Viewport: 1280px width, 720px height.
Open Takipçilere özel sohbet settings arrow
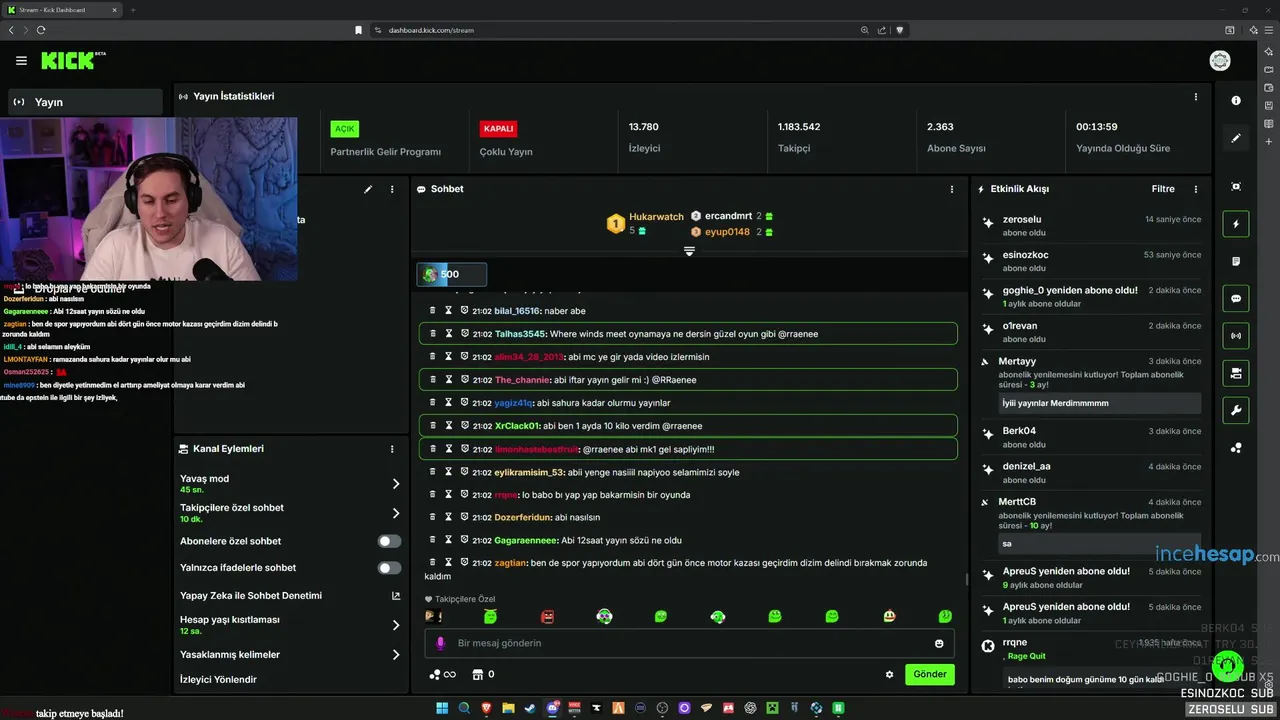click(396, 513)
